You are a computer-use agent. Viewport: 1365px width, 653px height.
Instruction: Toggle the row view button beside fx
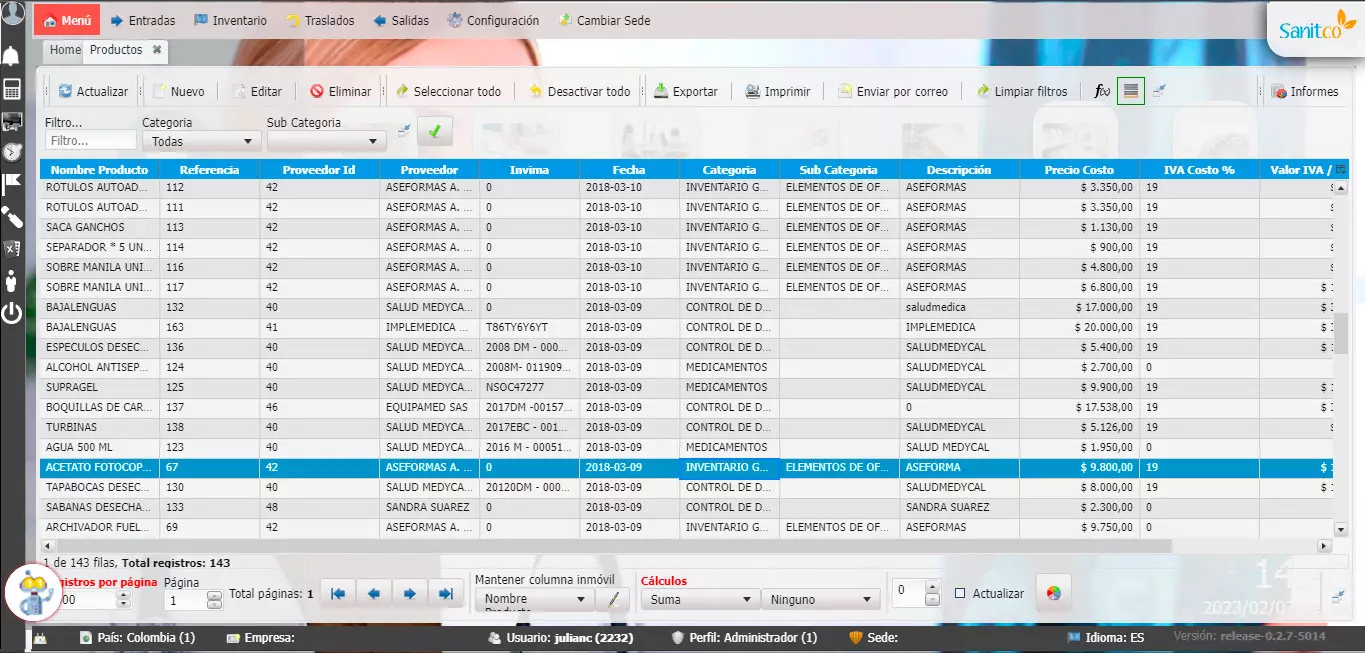pos(1131,91)
